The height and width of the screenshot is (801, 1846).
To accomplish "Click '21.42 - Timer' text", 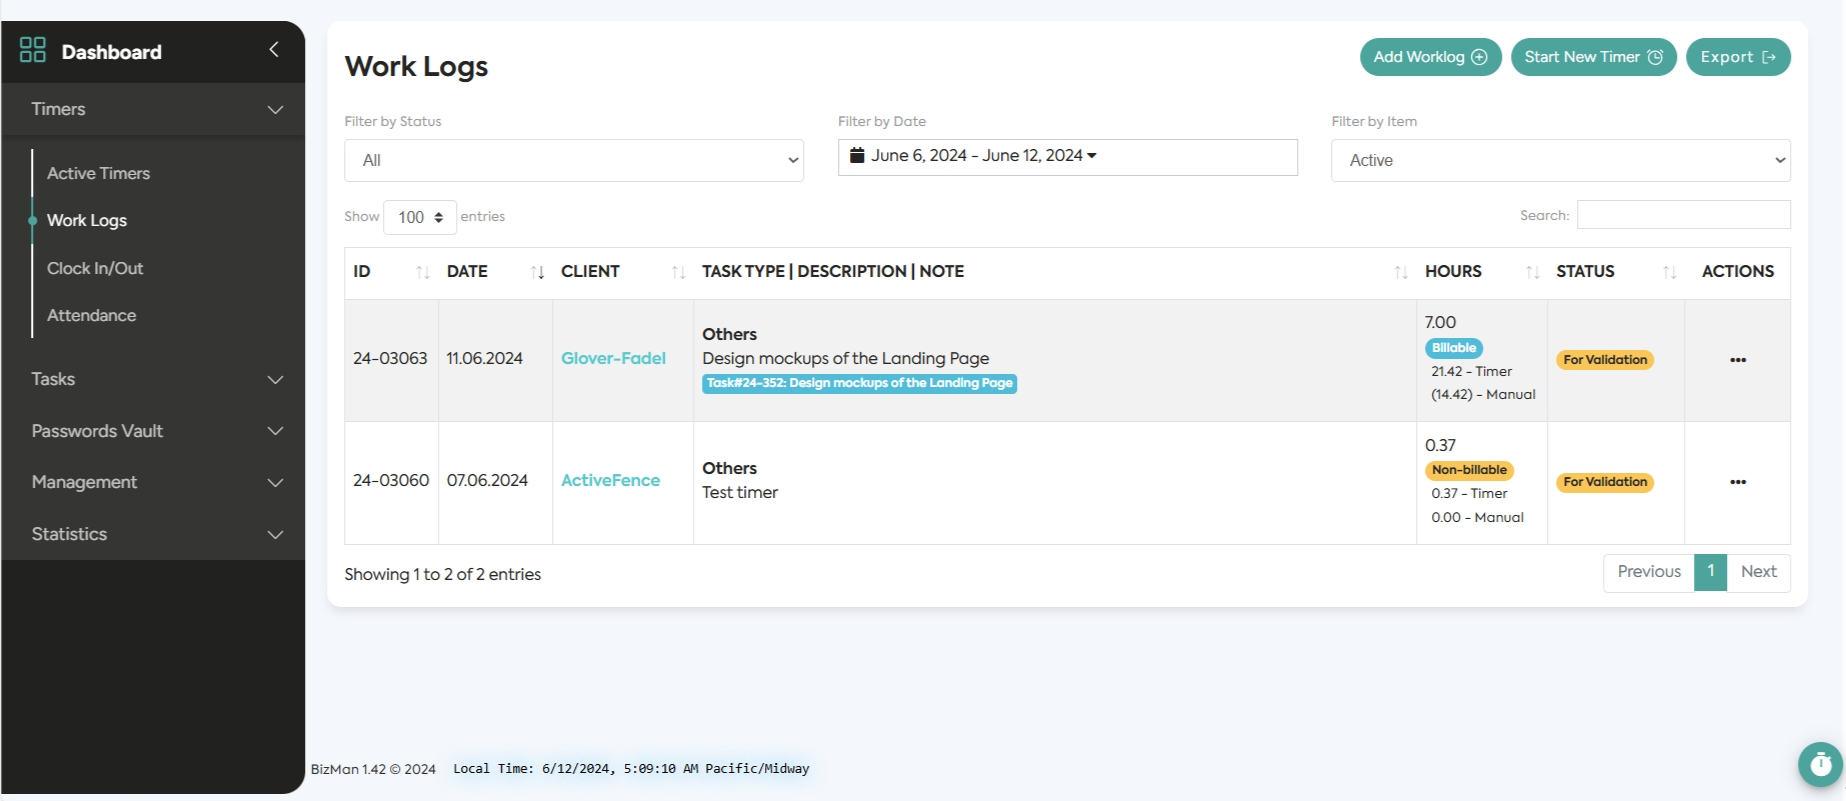I will click(1471, 371).
